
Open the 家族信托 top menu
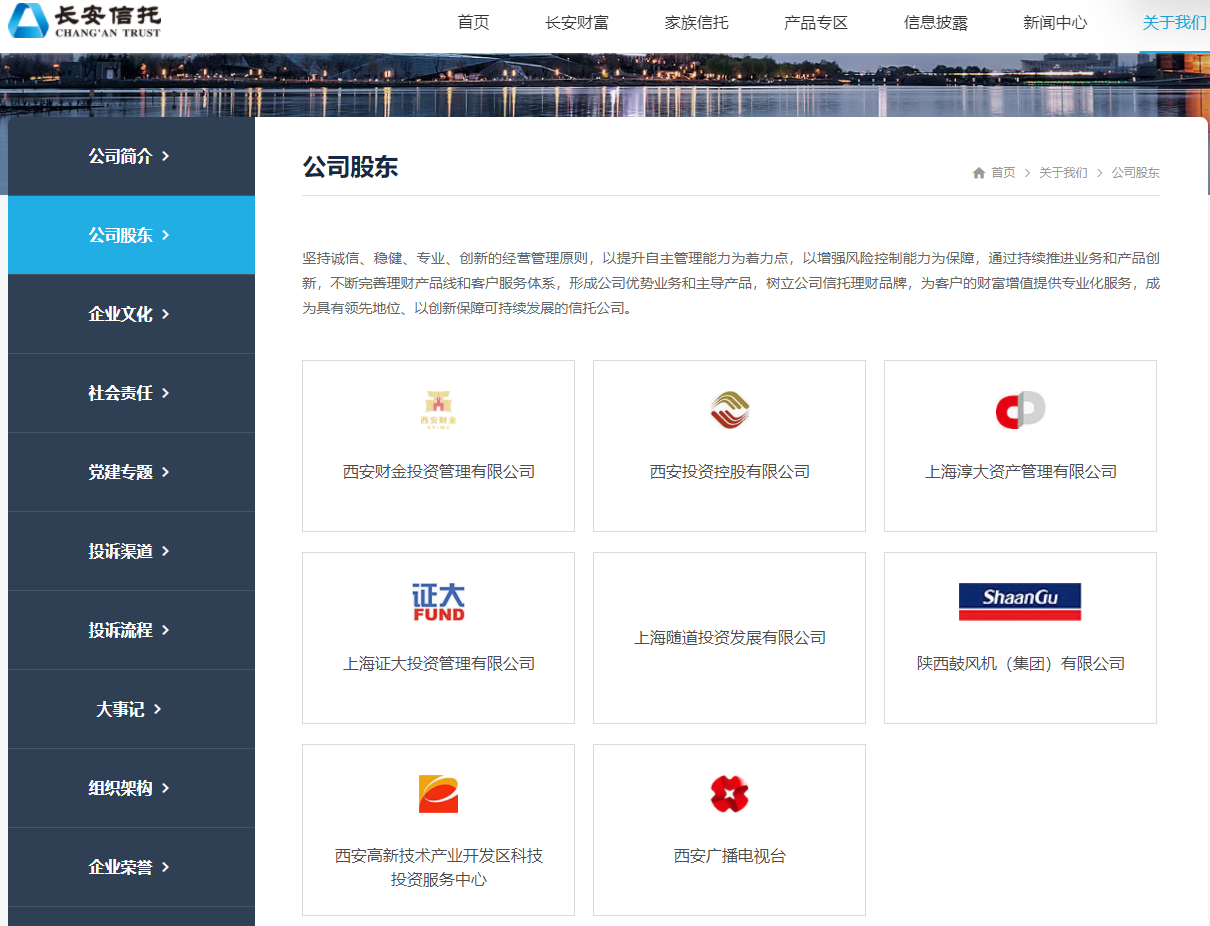(696, 23)
